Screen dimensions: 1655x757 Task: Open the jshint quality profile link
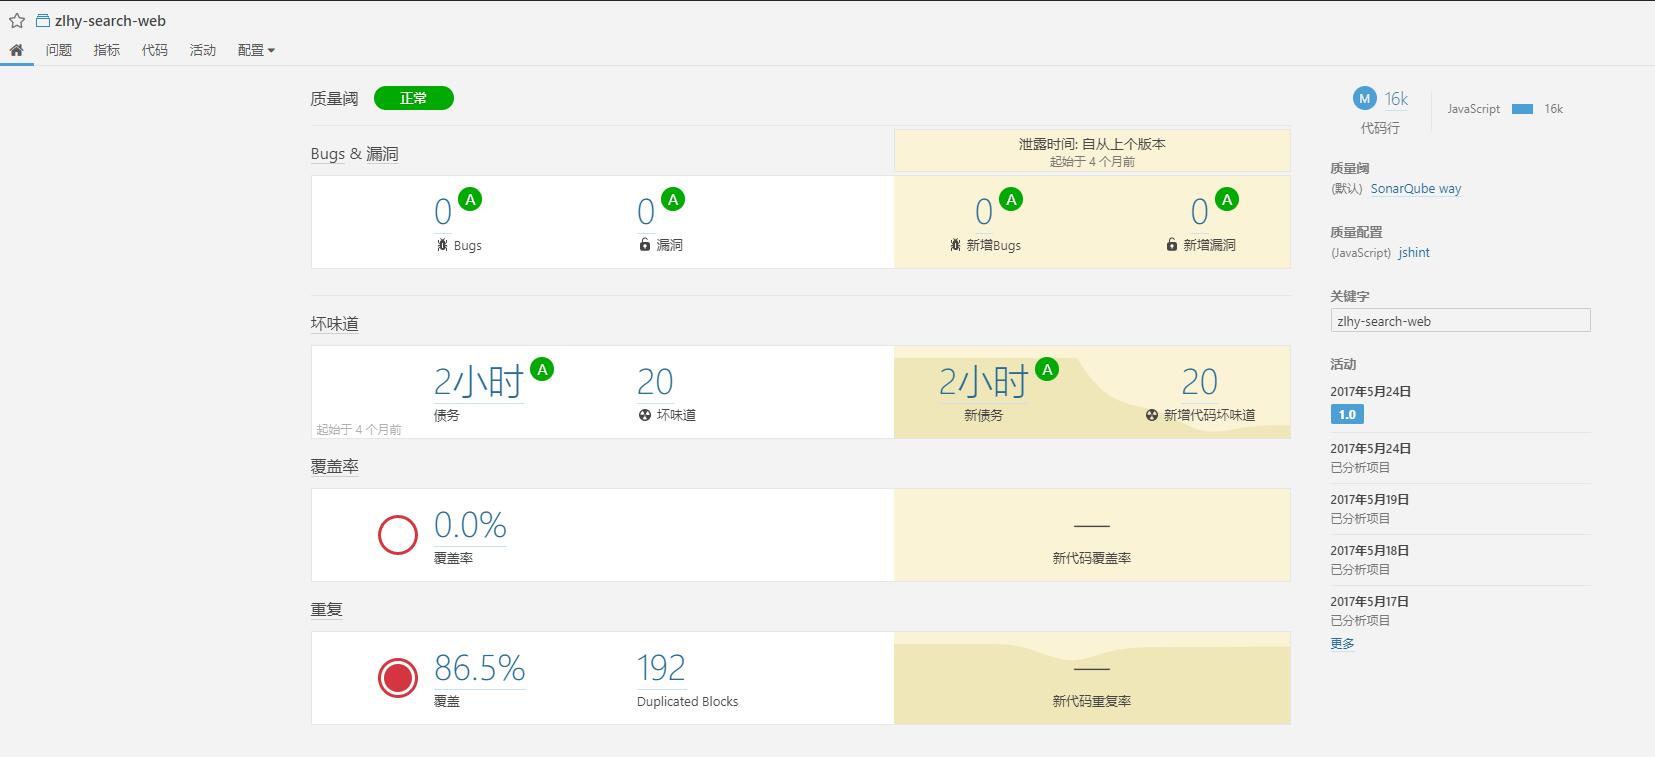pos(1414,253)
